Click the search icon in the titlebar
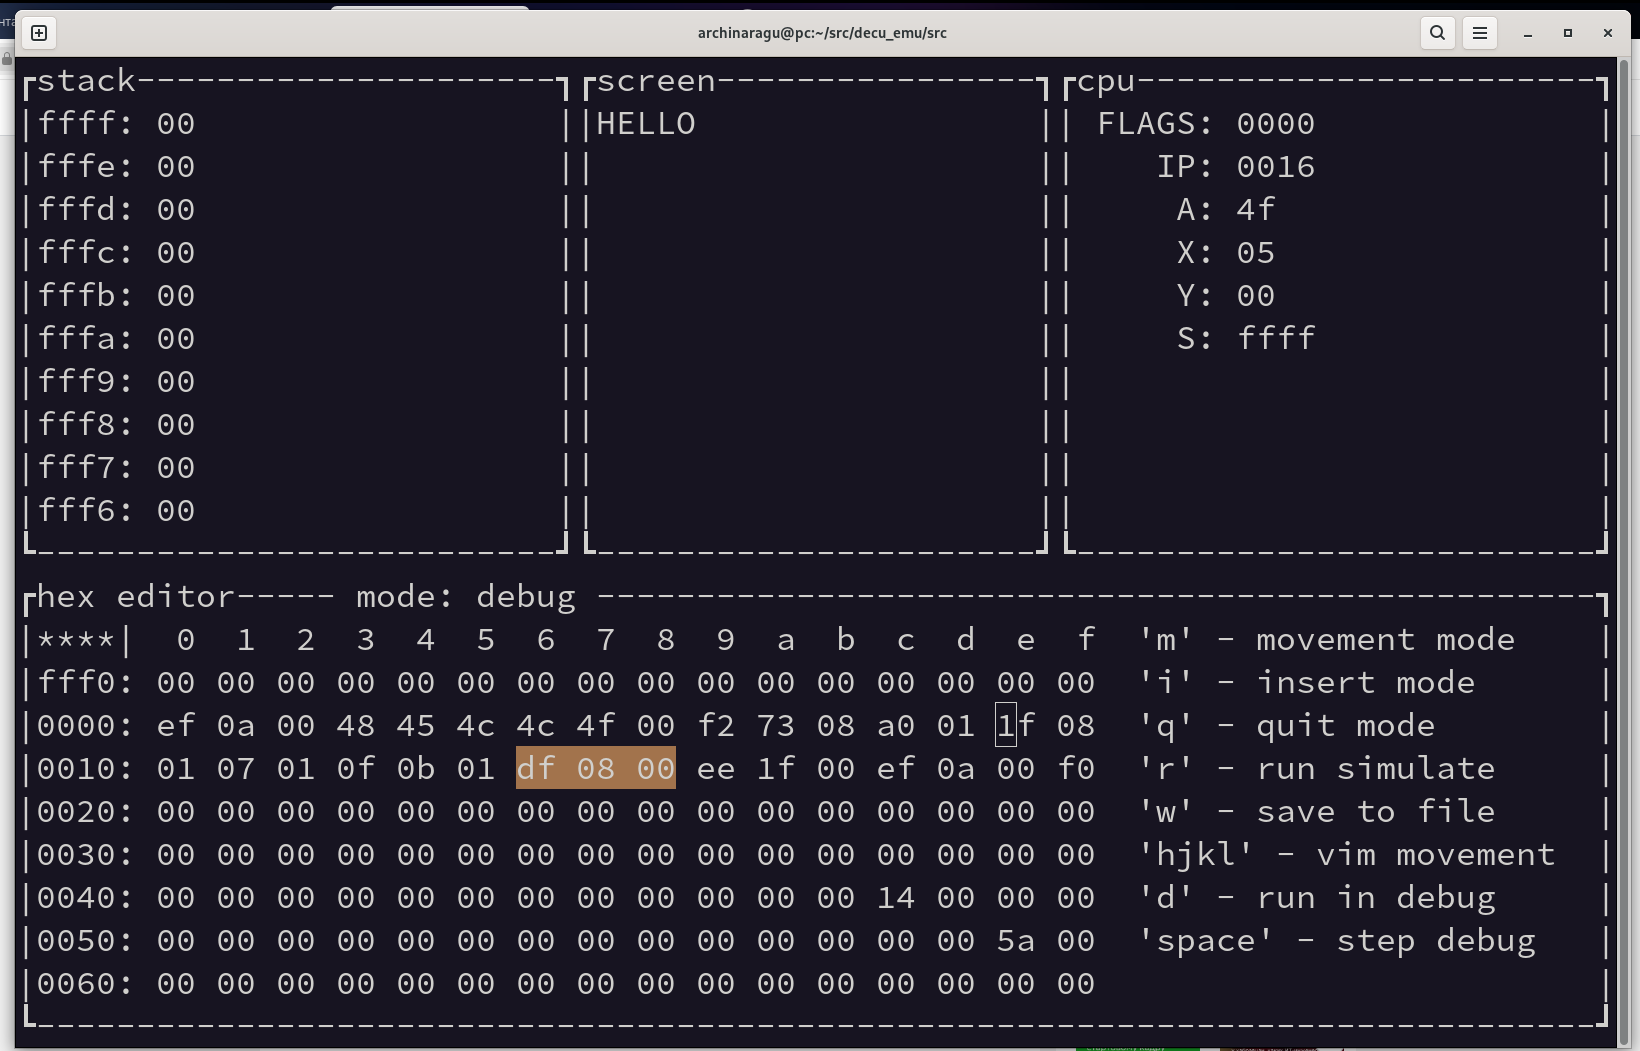The width and height of the screenshot is (1640, 1051). pos(1437,32)
